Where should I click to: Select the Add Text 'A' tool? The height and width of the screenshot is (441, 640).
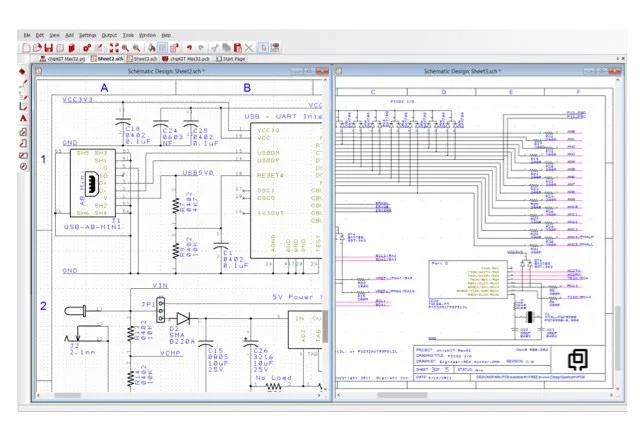click(x=23, y=118)
